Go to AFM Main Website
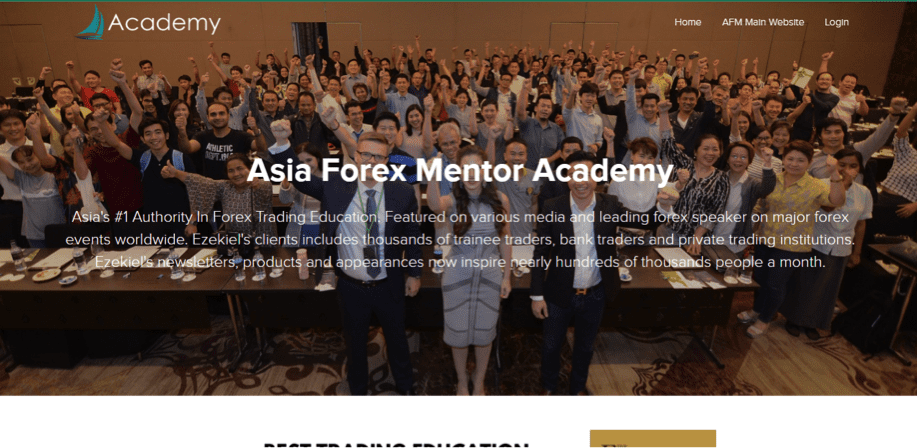 pyautogui.click(x=763, y=22)
